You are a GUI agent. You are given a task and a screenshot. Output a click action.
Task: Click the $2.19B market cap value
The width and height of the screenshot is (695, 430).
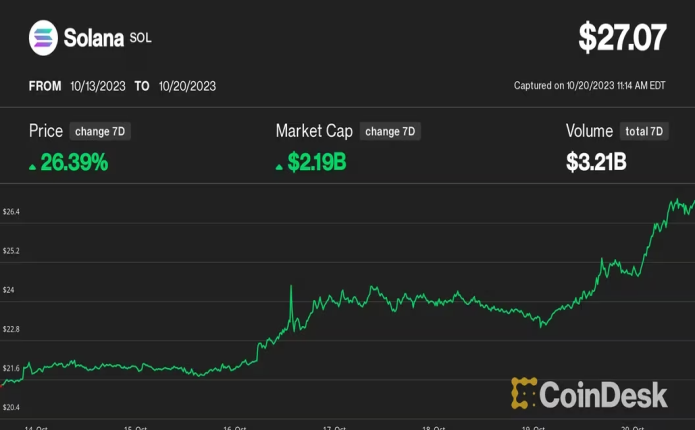(317, 162)
